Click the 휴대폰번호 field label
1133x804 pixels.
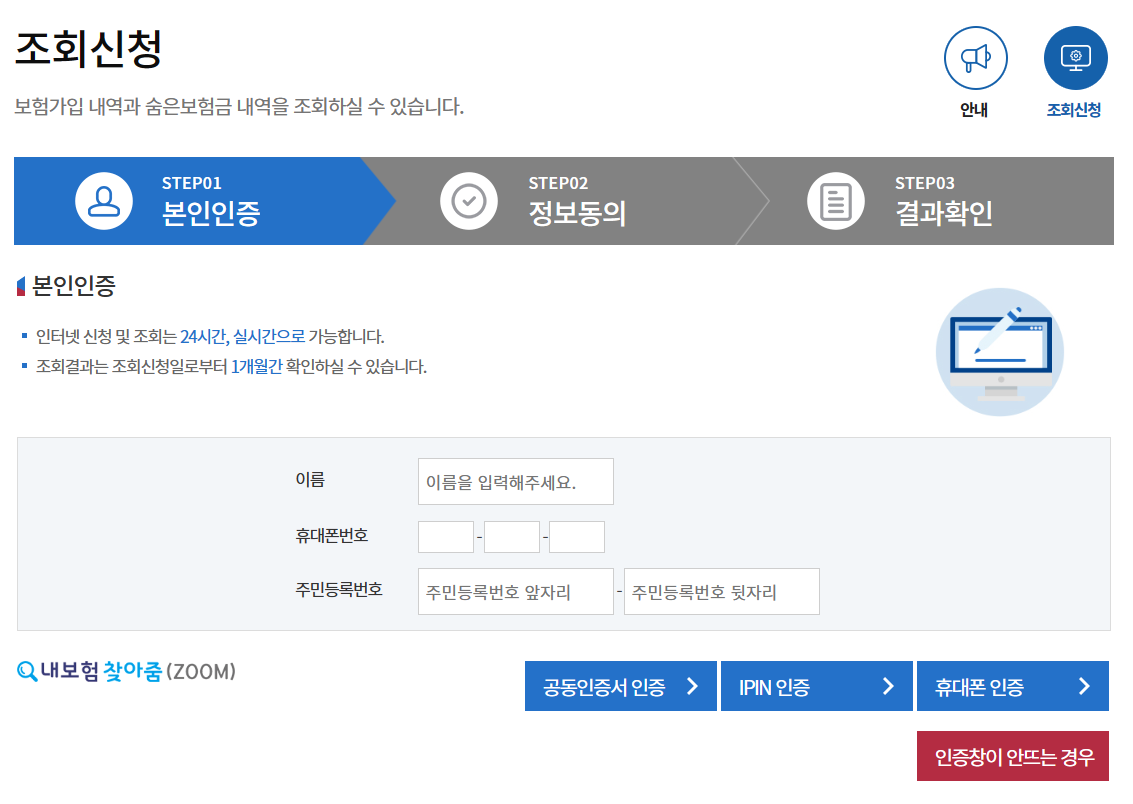click(332, 535)
